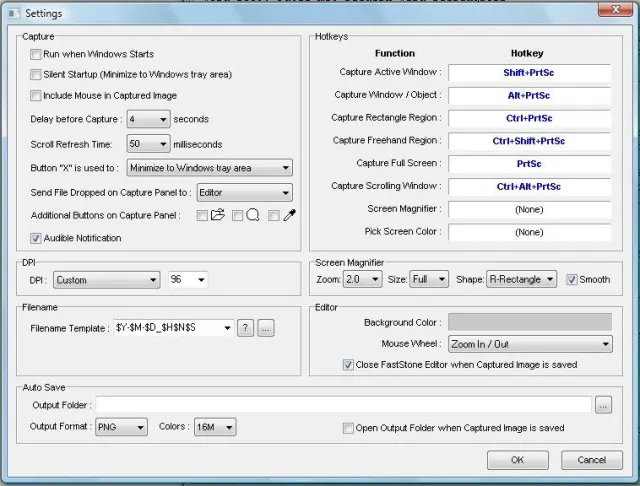This screenshot has width=640, height=486.
Task: Click the Screen Magnifier hotkey field
Action: tap(529, 209)
